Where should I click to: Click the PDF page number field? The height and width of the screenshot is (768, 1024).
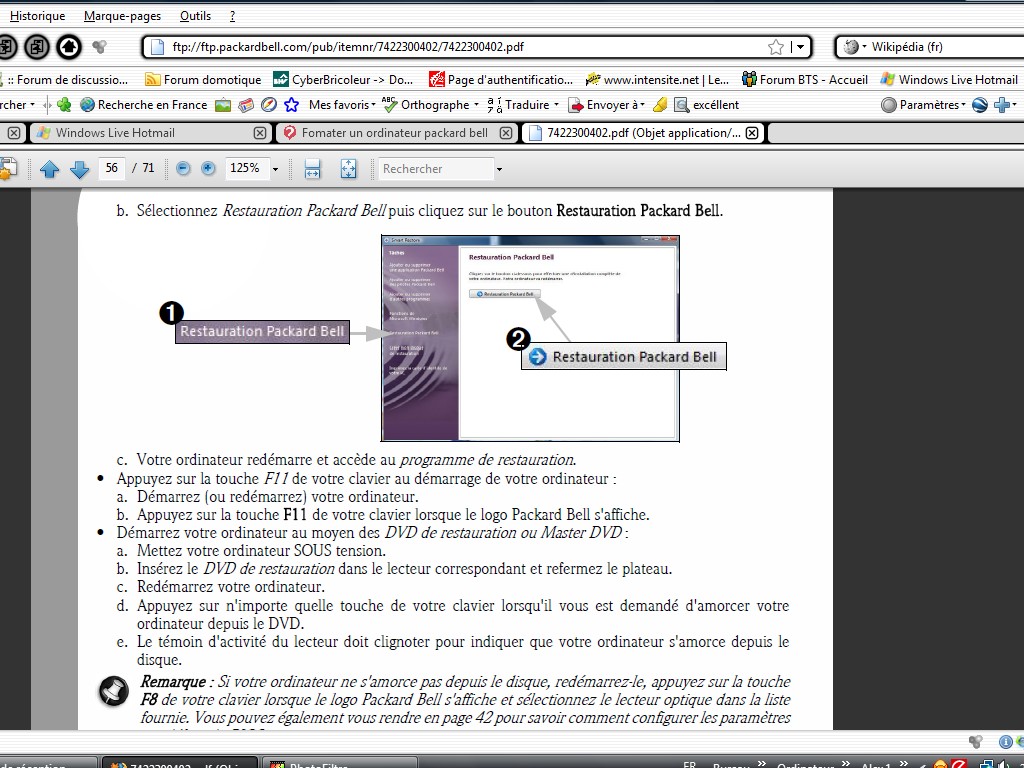pyautogui.click(x=111, y=168)
